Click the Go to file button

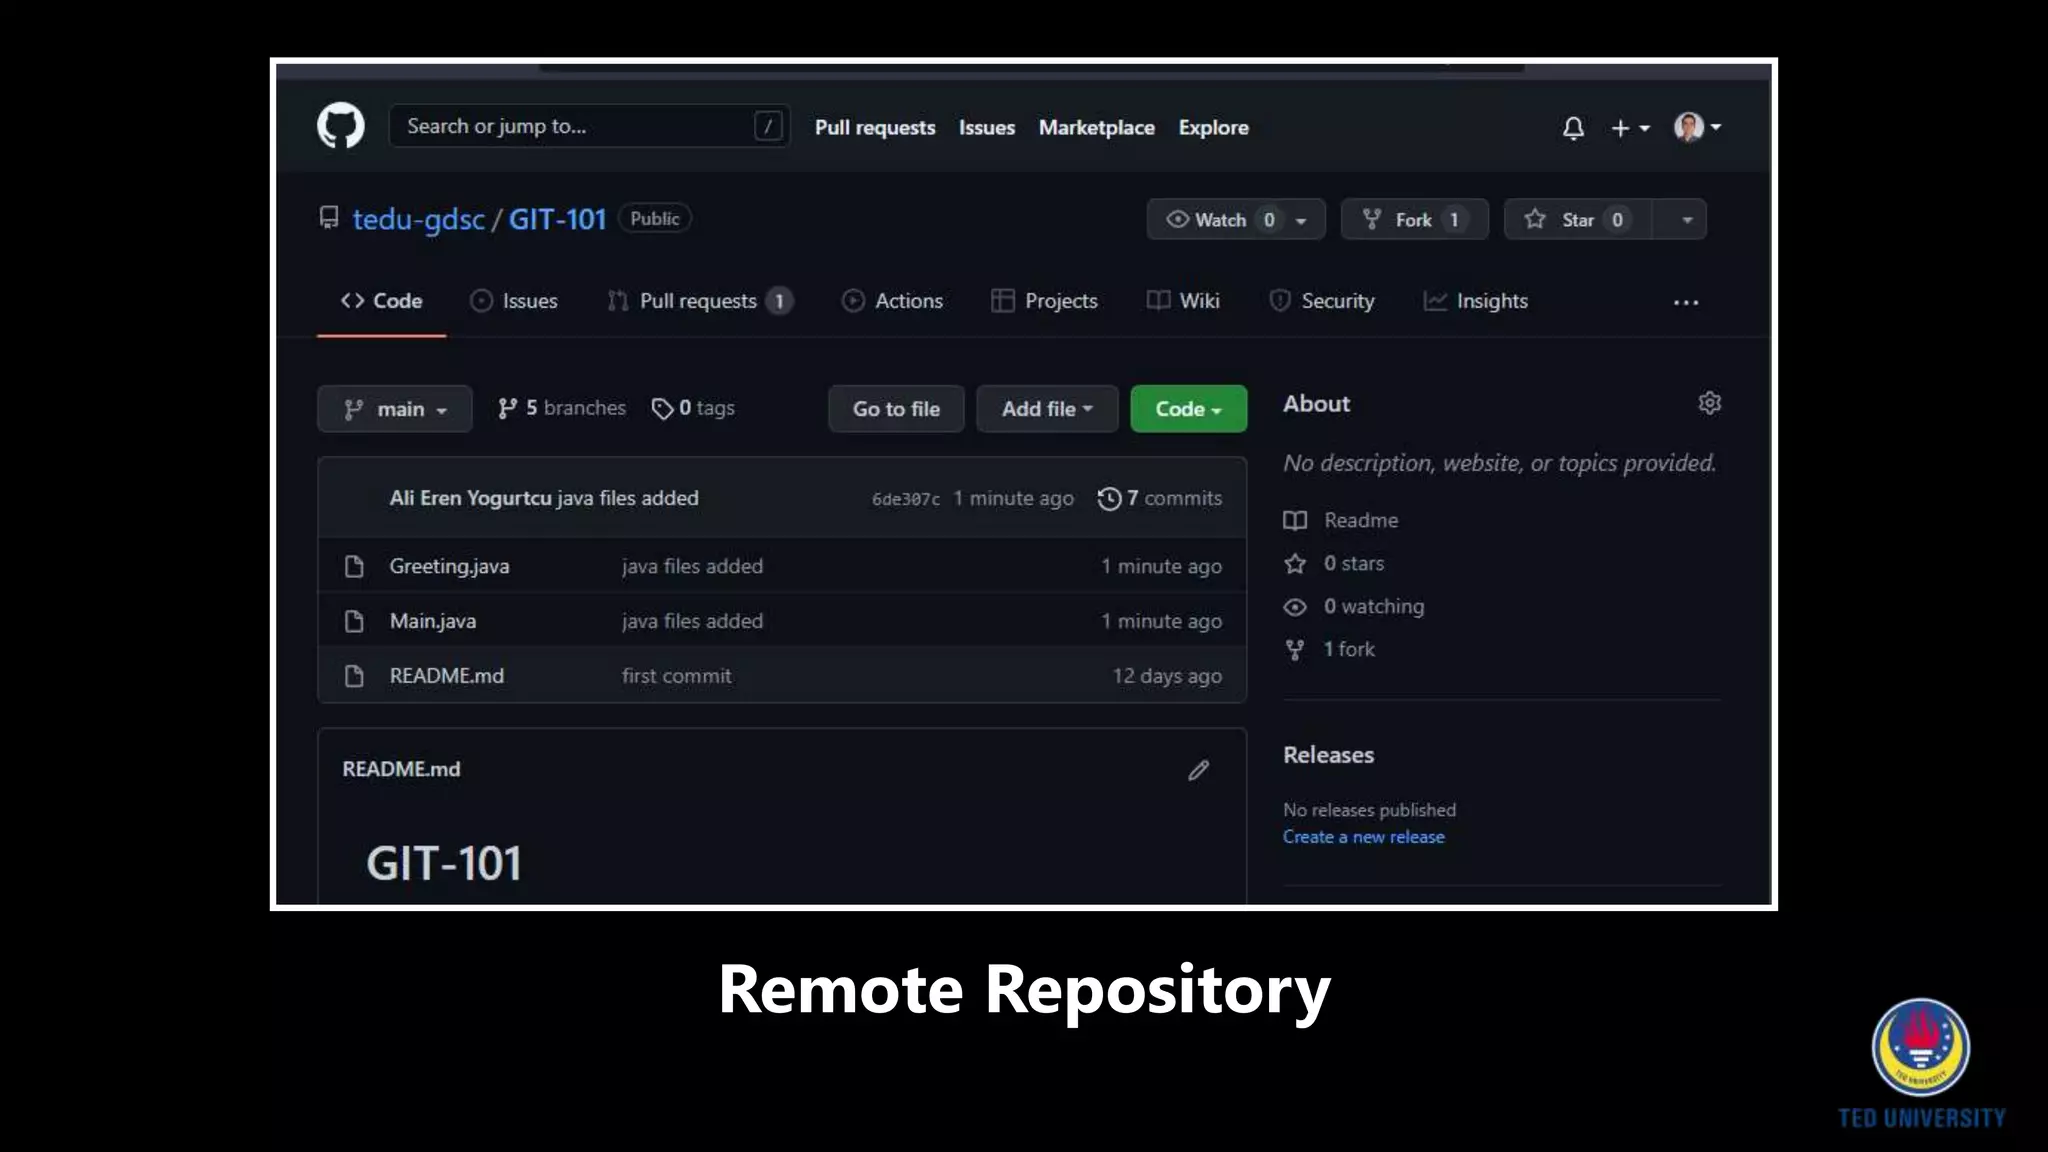(896, 409)
